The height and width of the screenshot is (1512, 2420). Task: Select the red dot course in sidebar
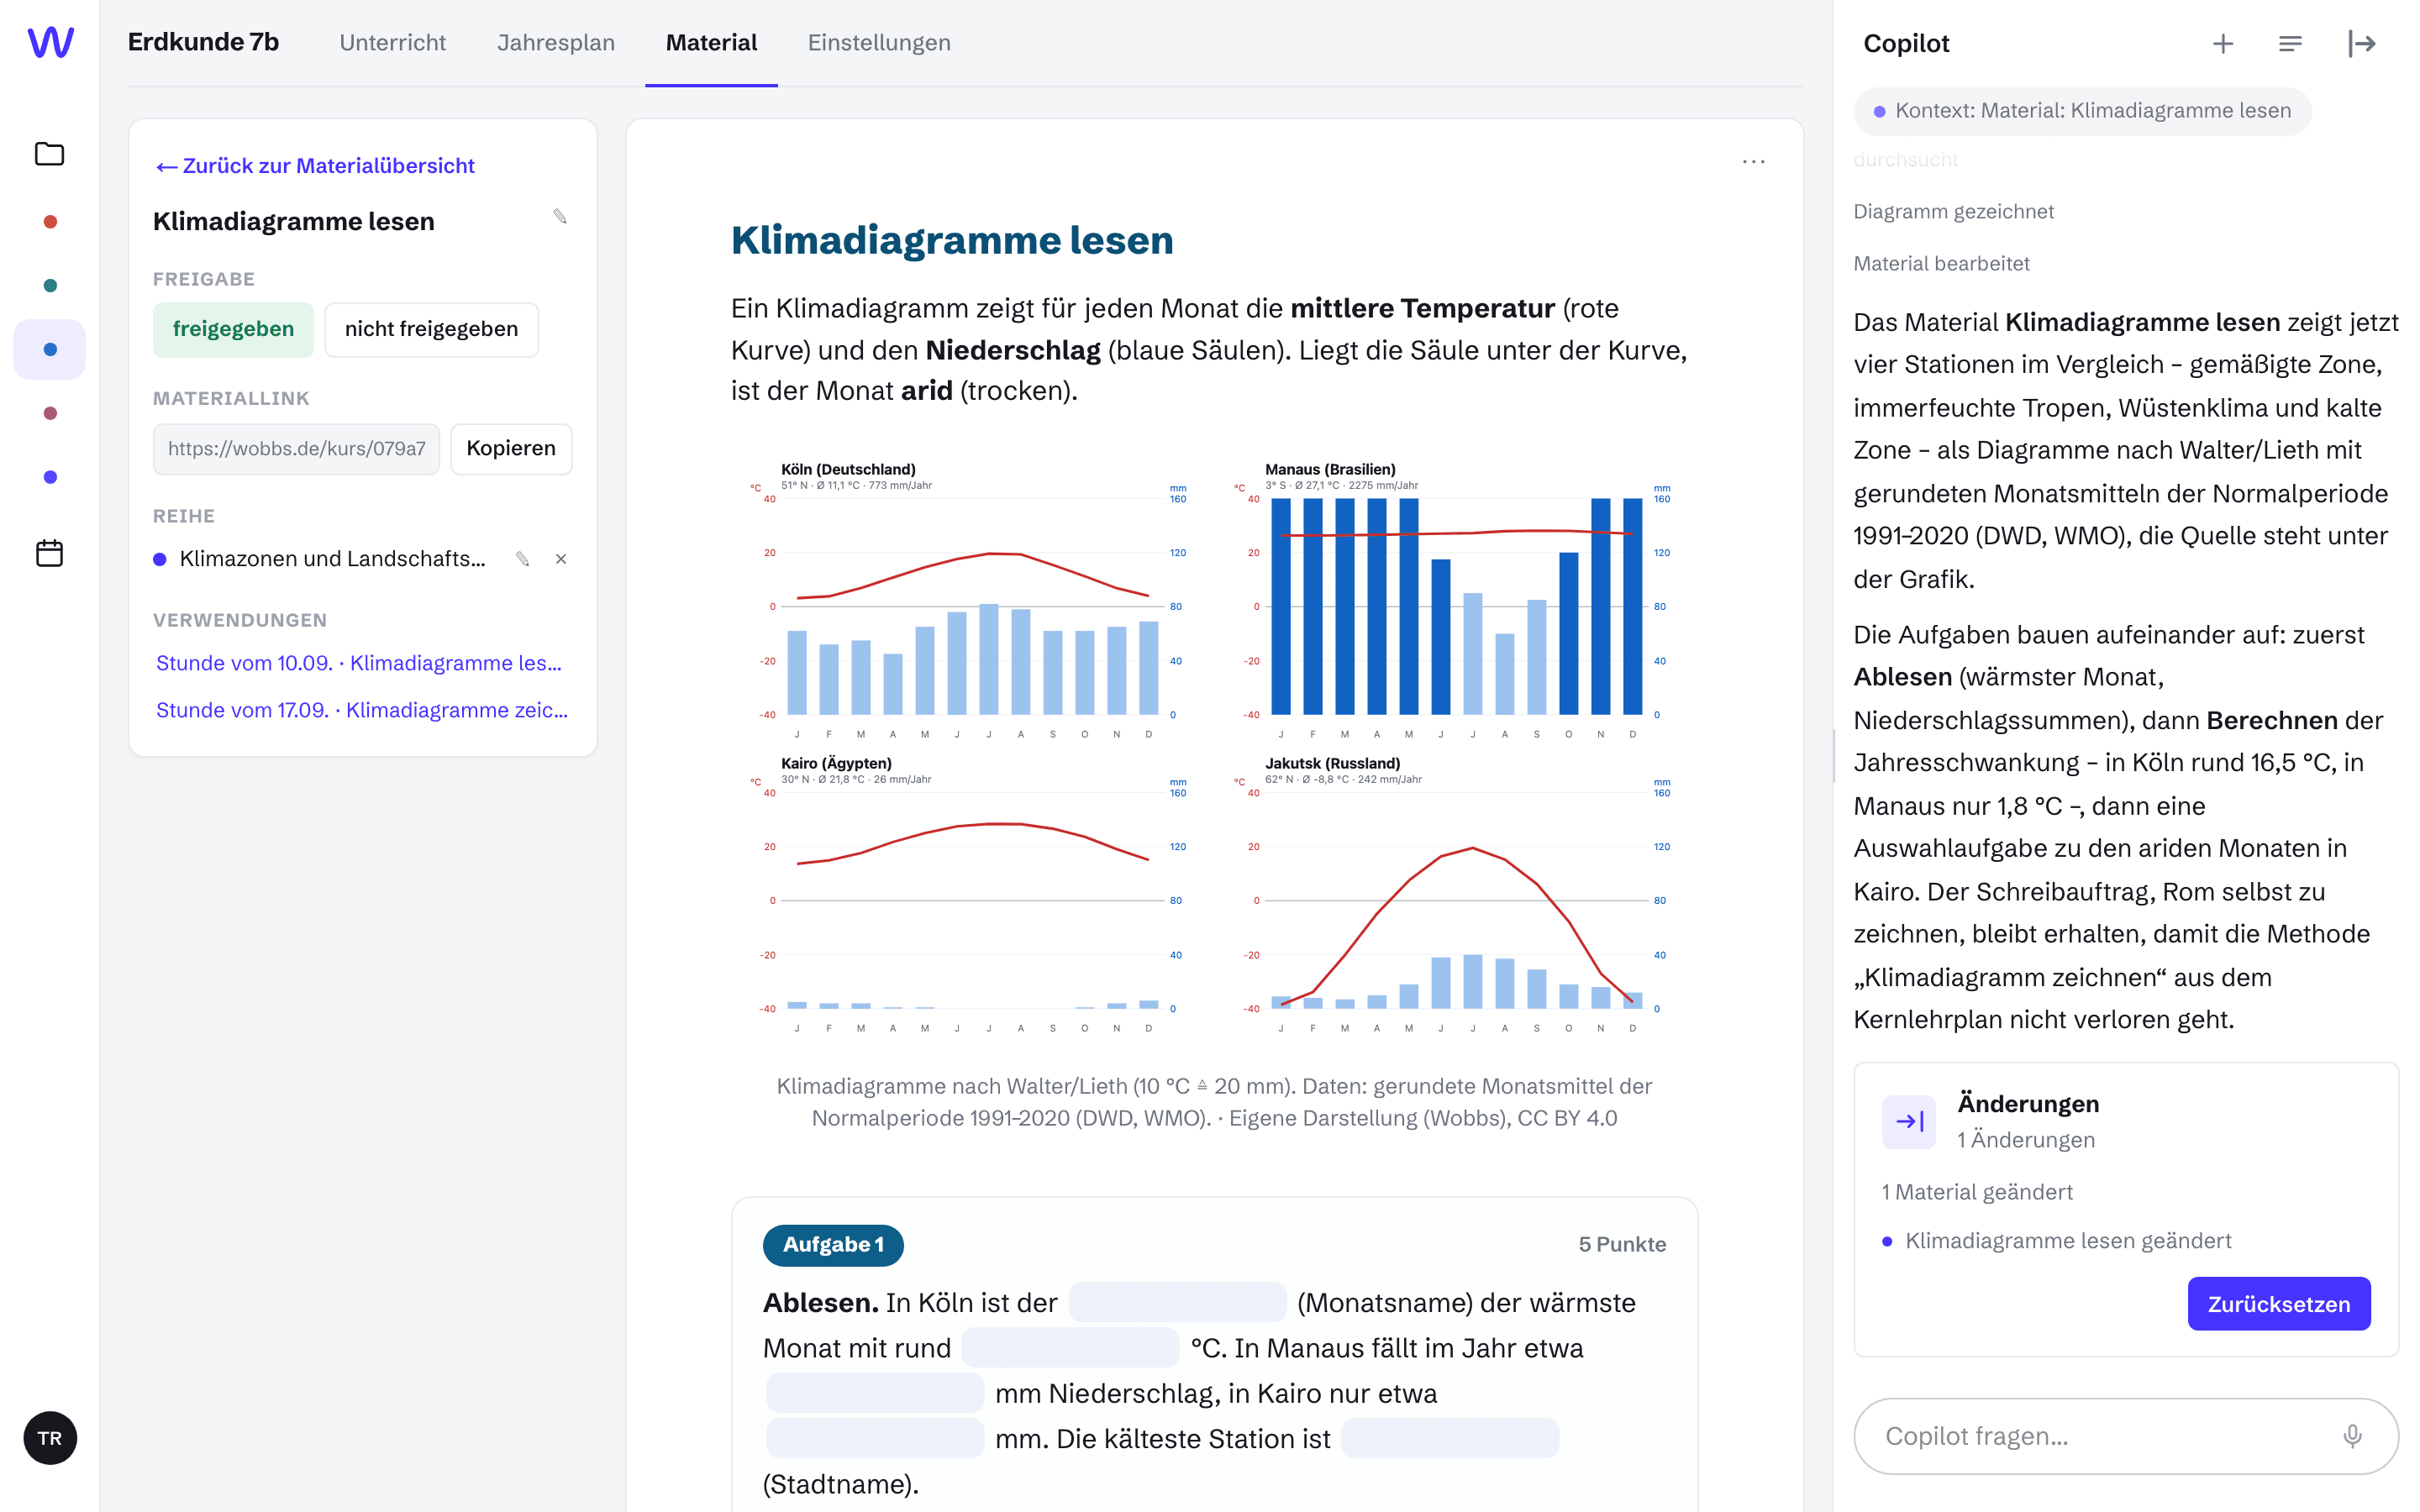[x=50, y=222]
